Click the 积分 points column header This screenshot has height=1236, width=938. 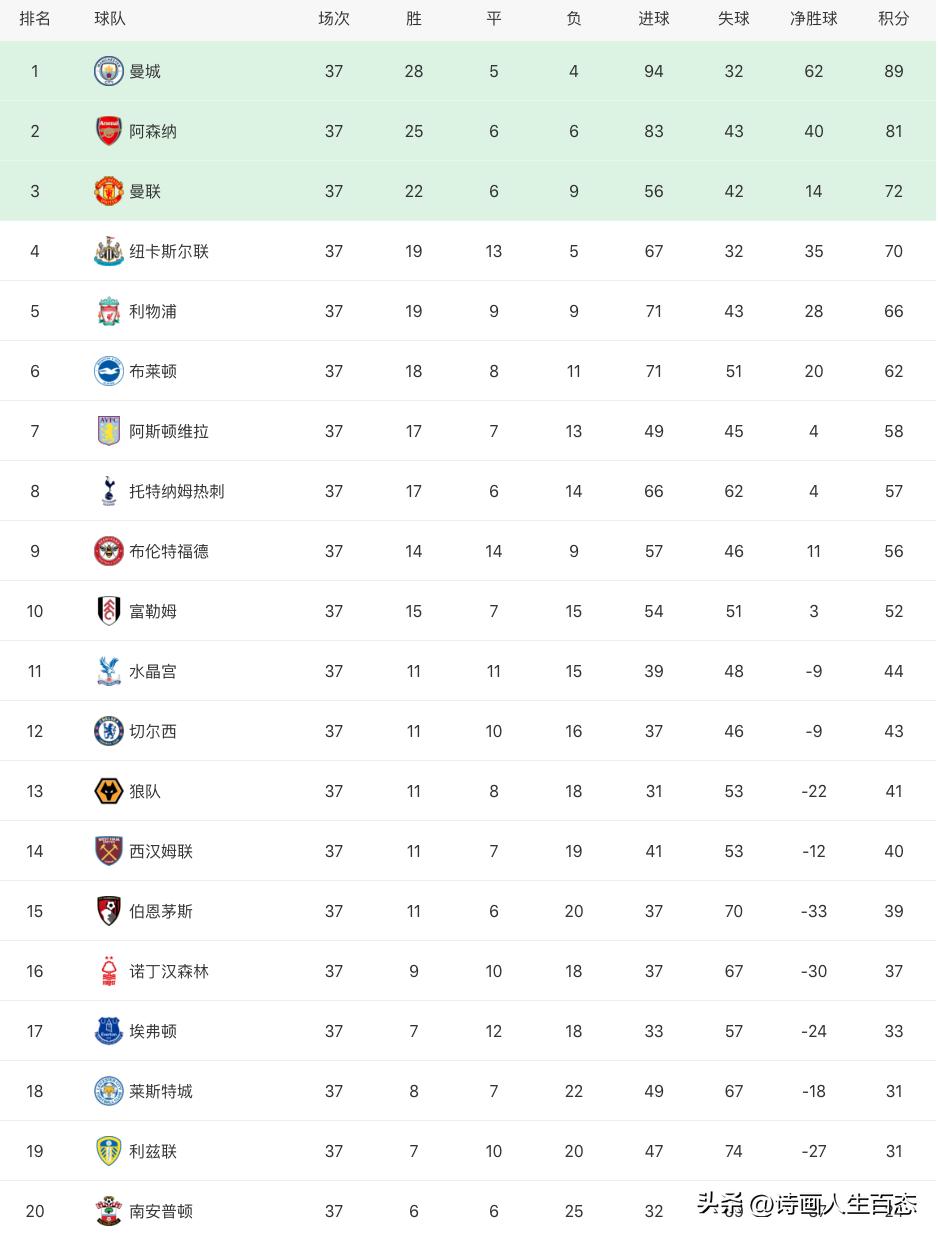pyautogui.click(x=893, y=19)
